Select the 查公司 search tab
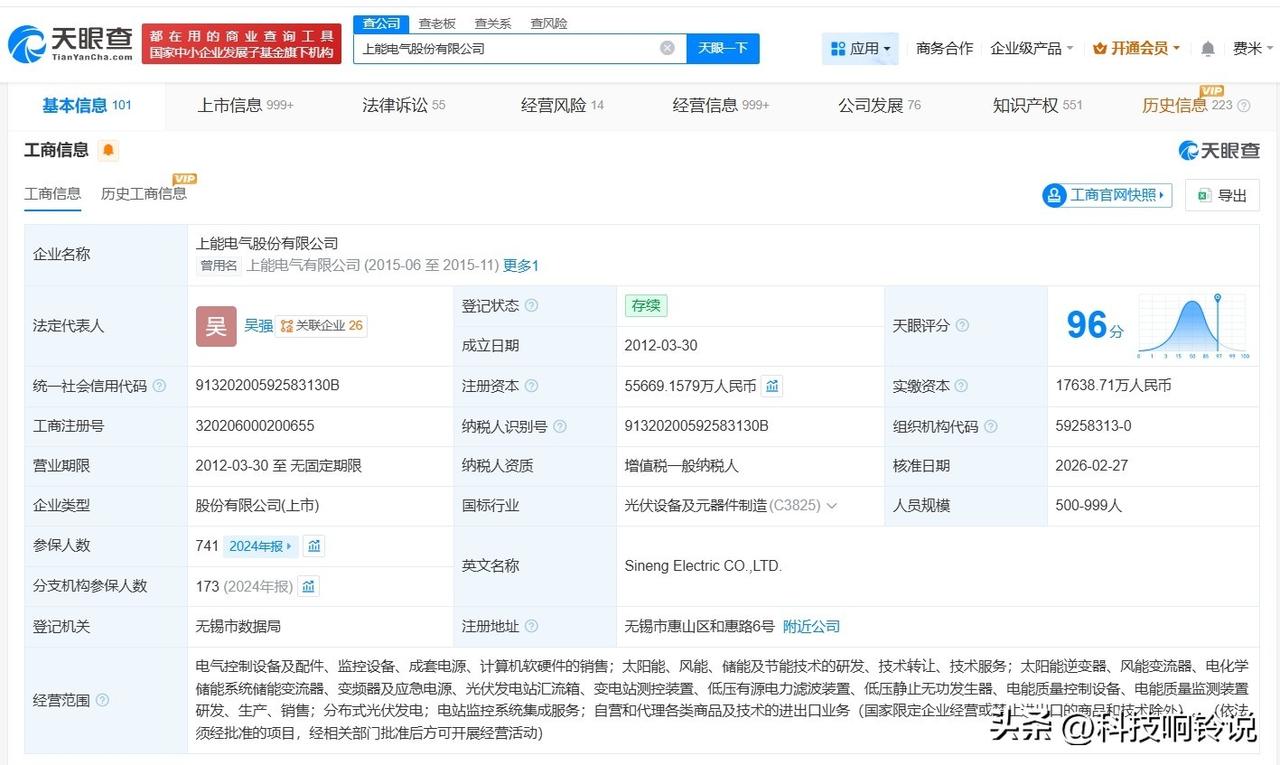 (381, 23)
